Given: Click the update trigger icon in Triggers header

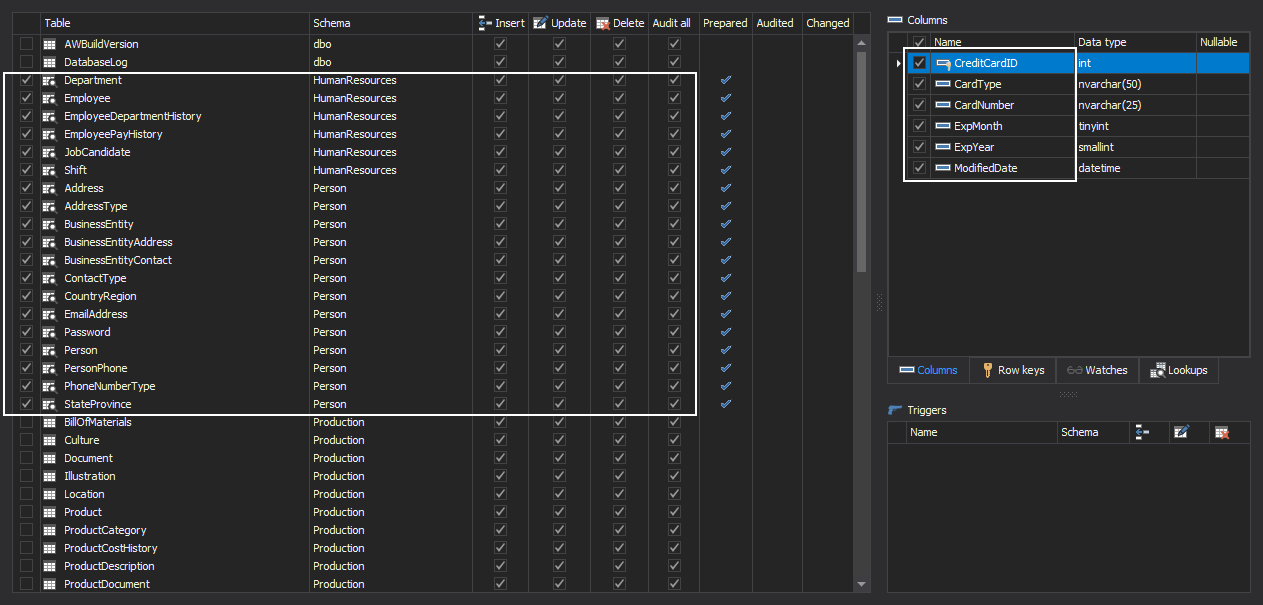Looking at the screenshot, I should click(1181, 432).
